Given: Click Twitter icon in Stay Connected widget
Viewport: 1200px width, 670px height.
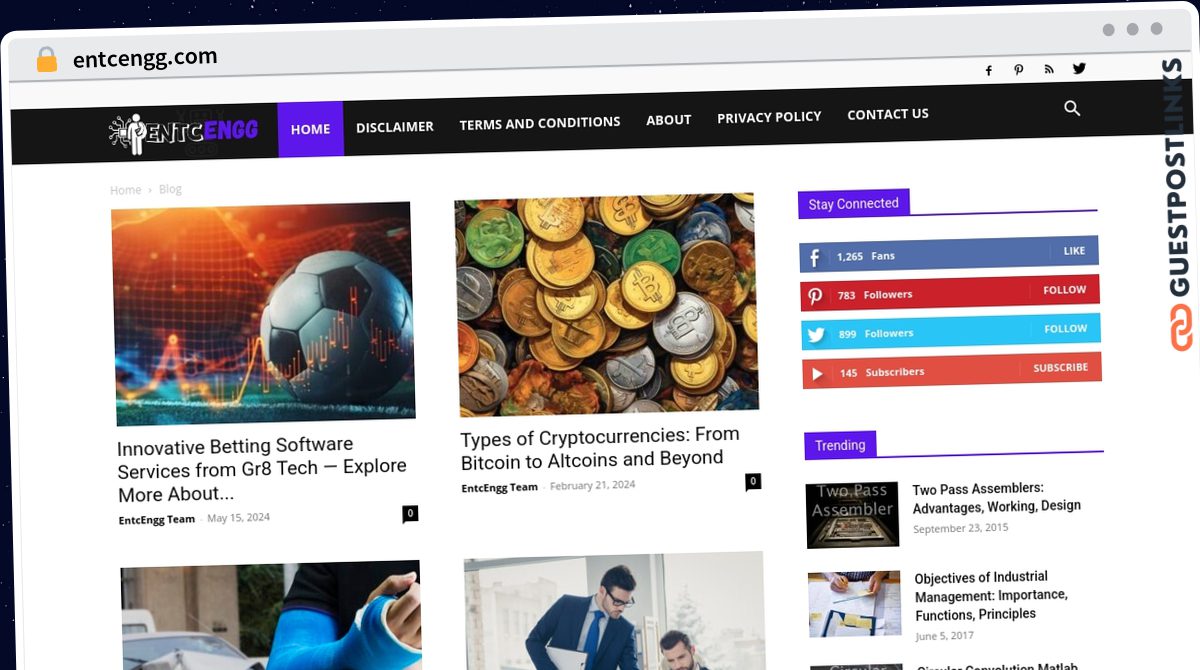Looking at the screenshot, I should pyautogui.click(x=817, y=335).
